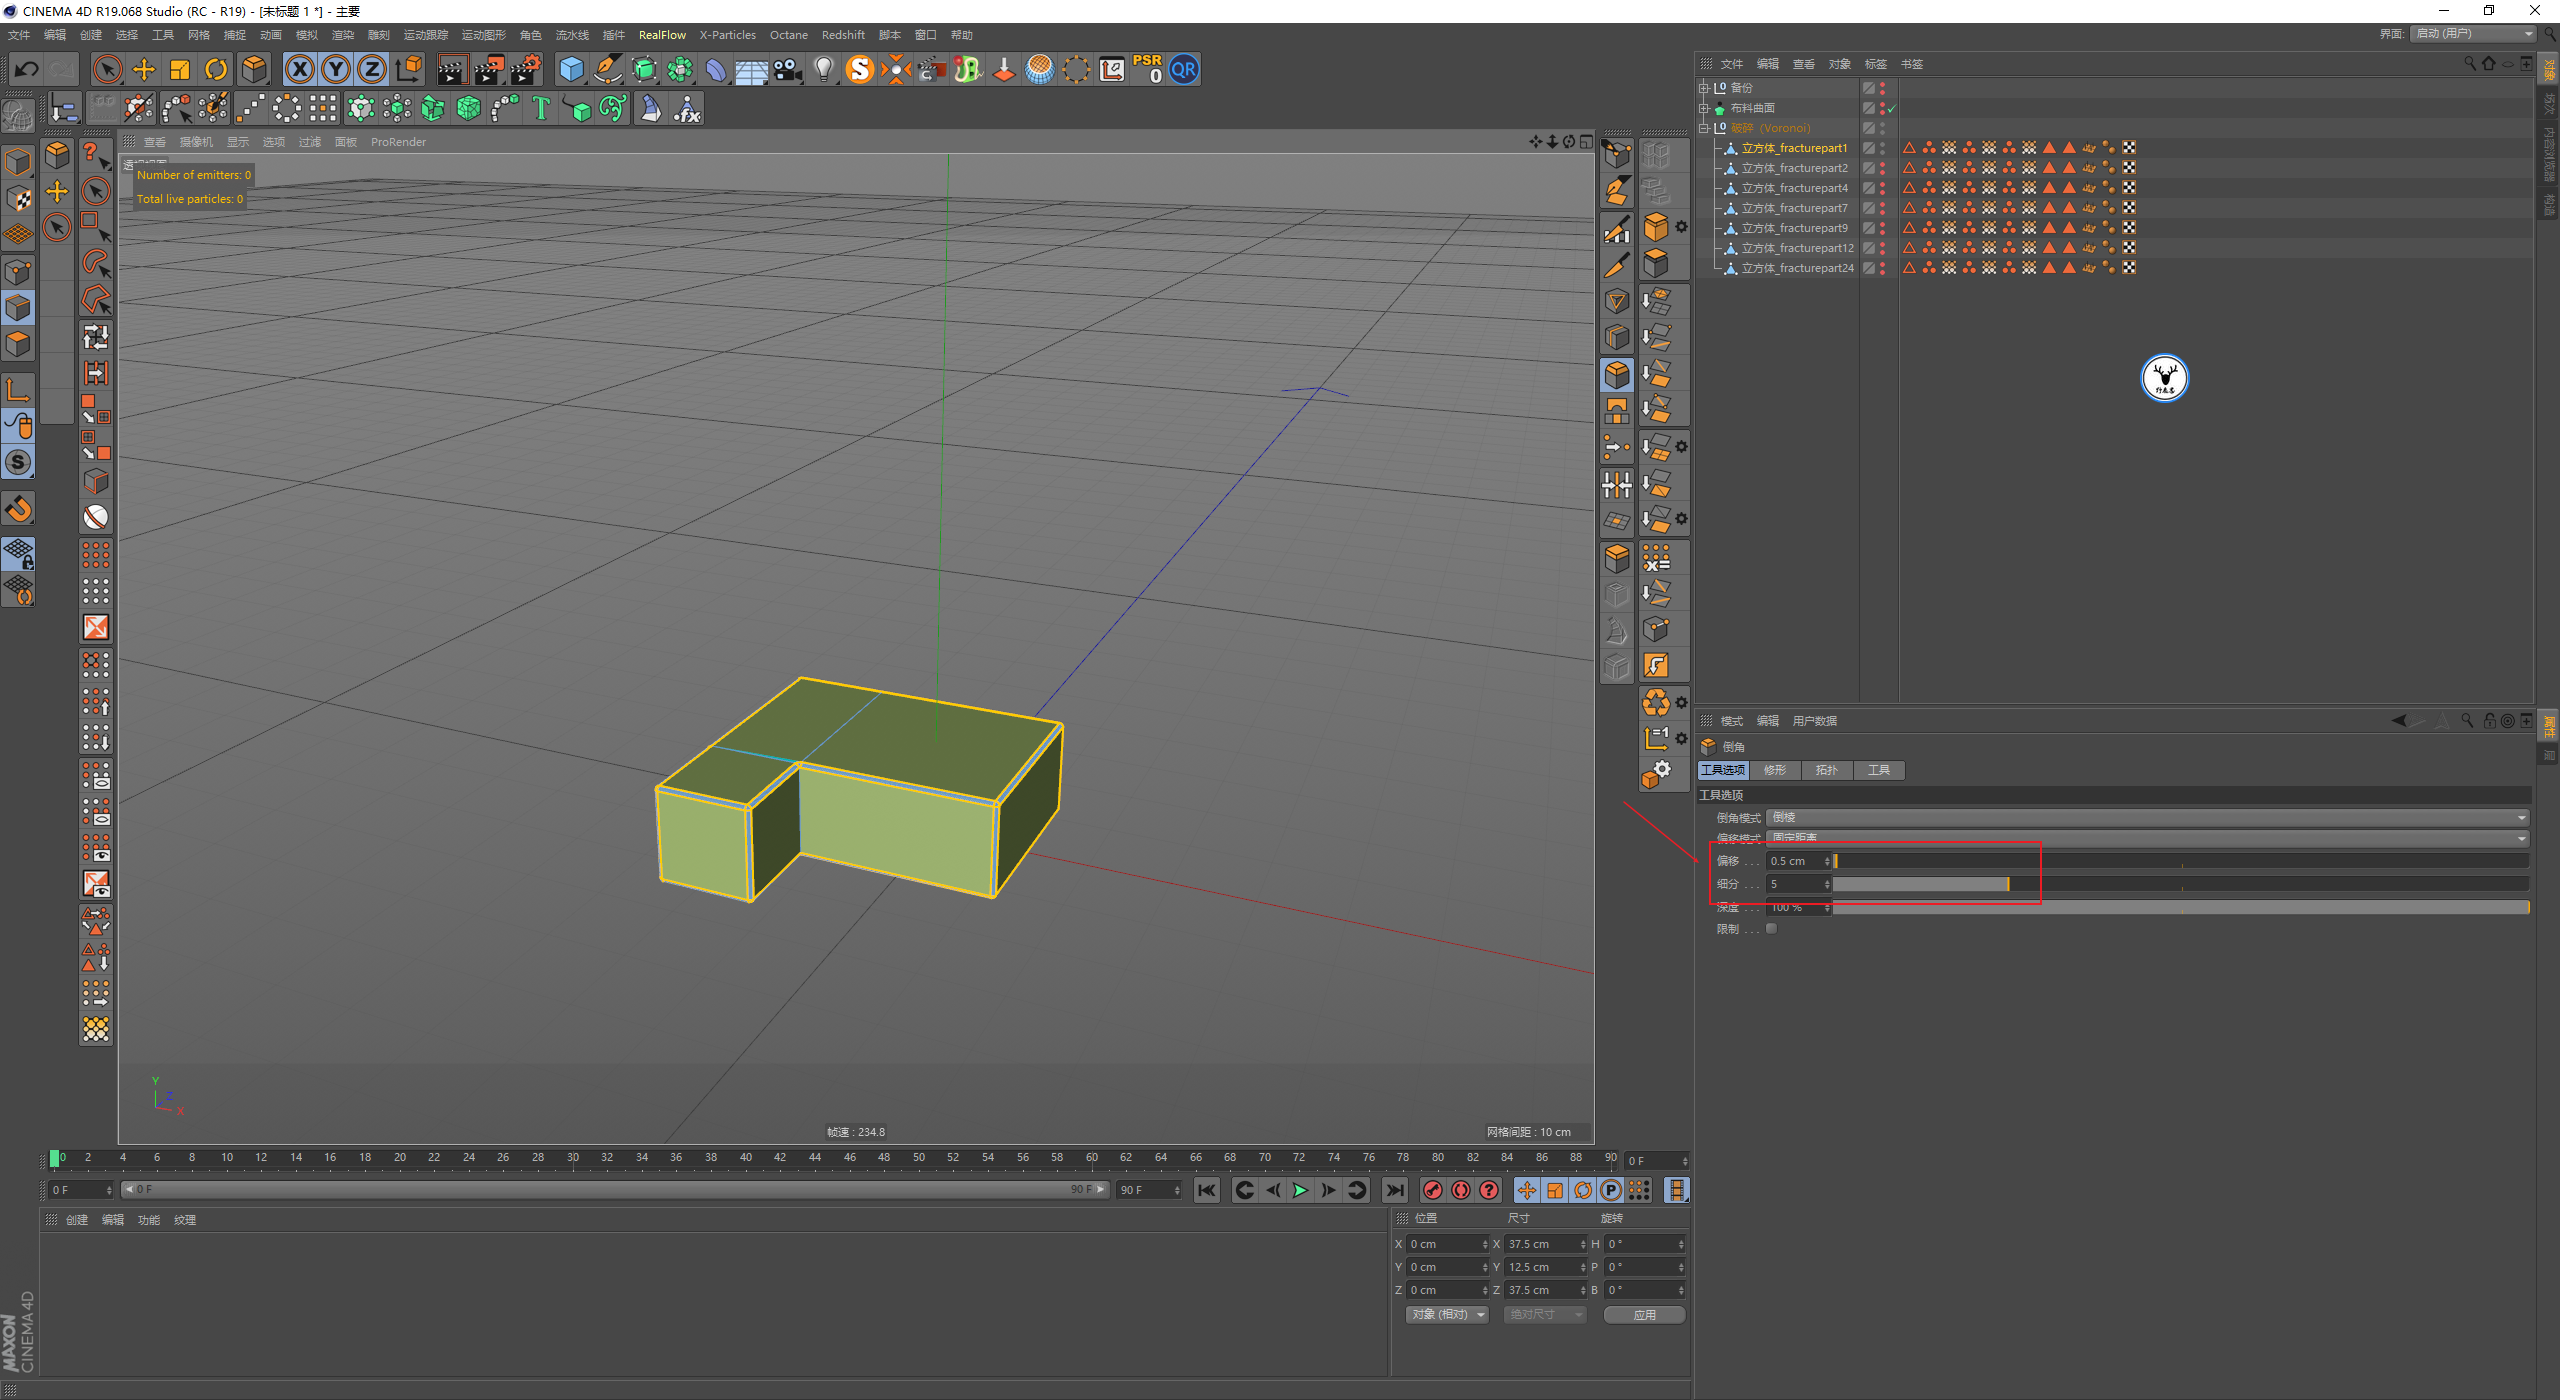The width and height of the screenshot is (2560, 1400).
Task: Click the Magnet tool on left palette
Action: (19, 509)
